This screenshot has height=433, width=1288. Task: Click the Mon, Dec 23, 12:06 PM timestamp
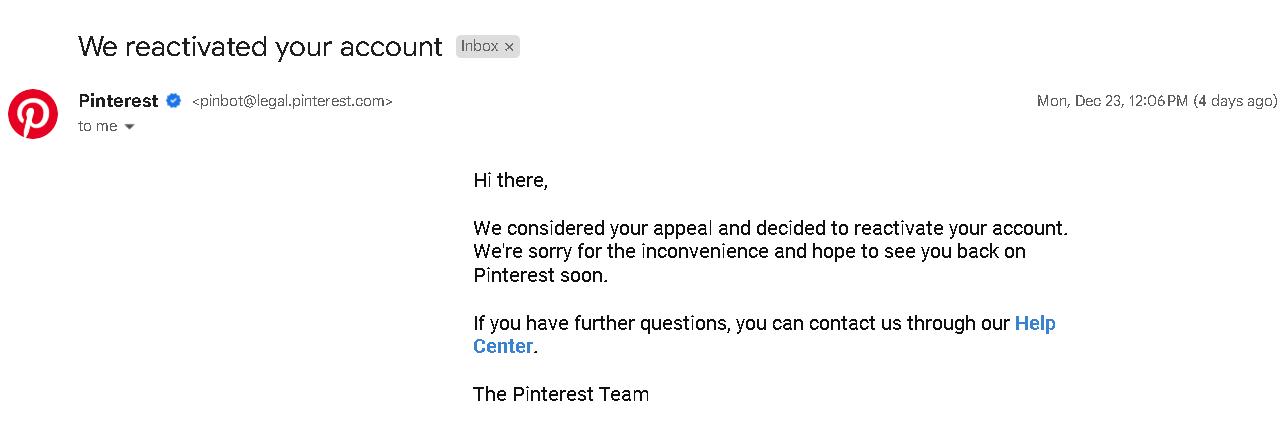pos(1112,101)
